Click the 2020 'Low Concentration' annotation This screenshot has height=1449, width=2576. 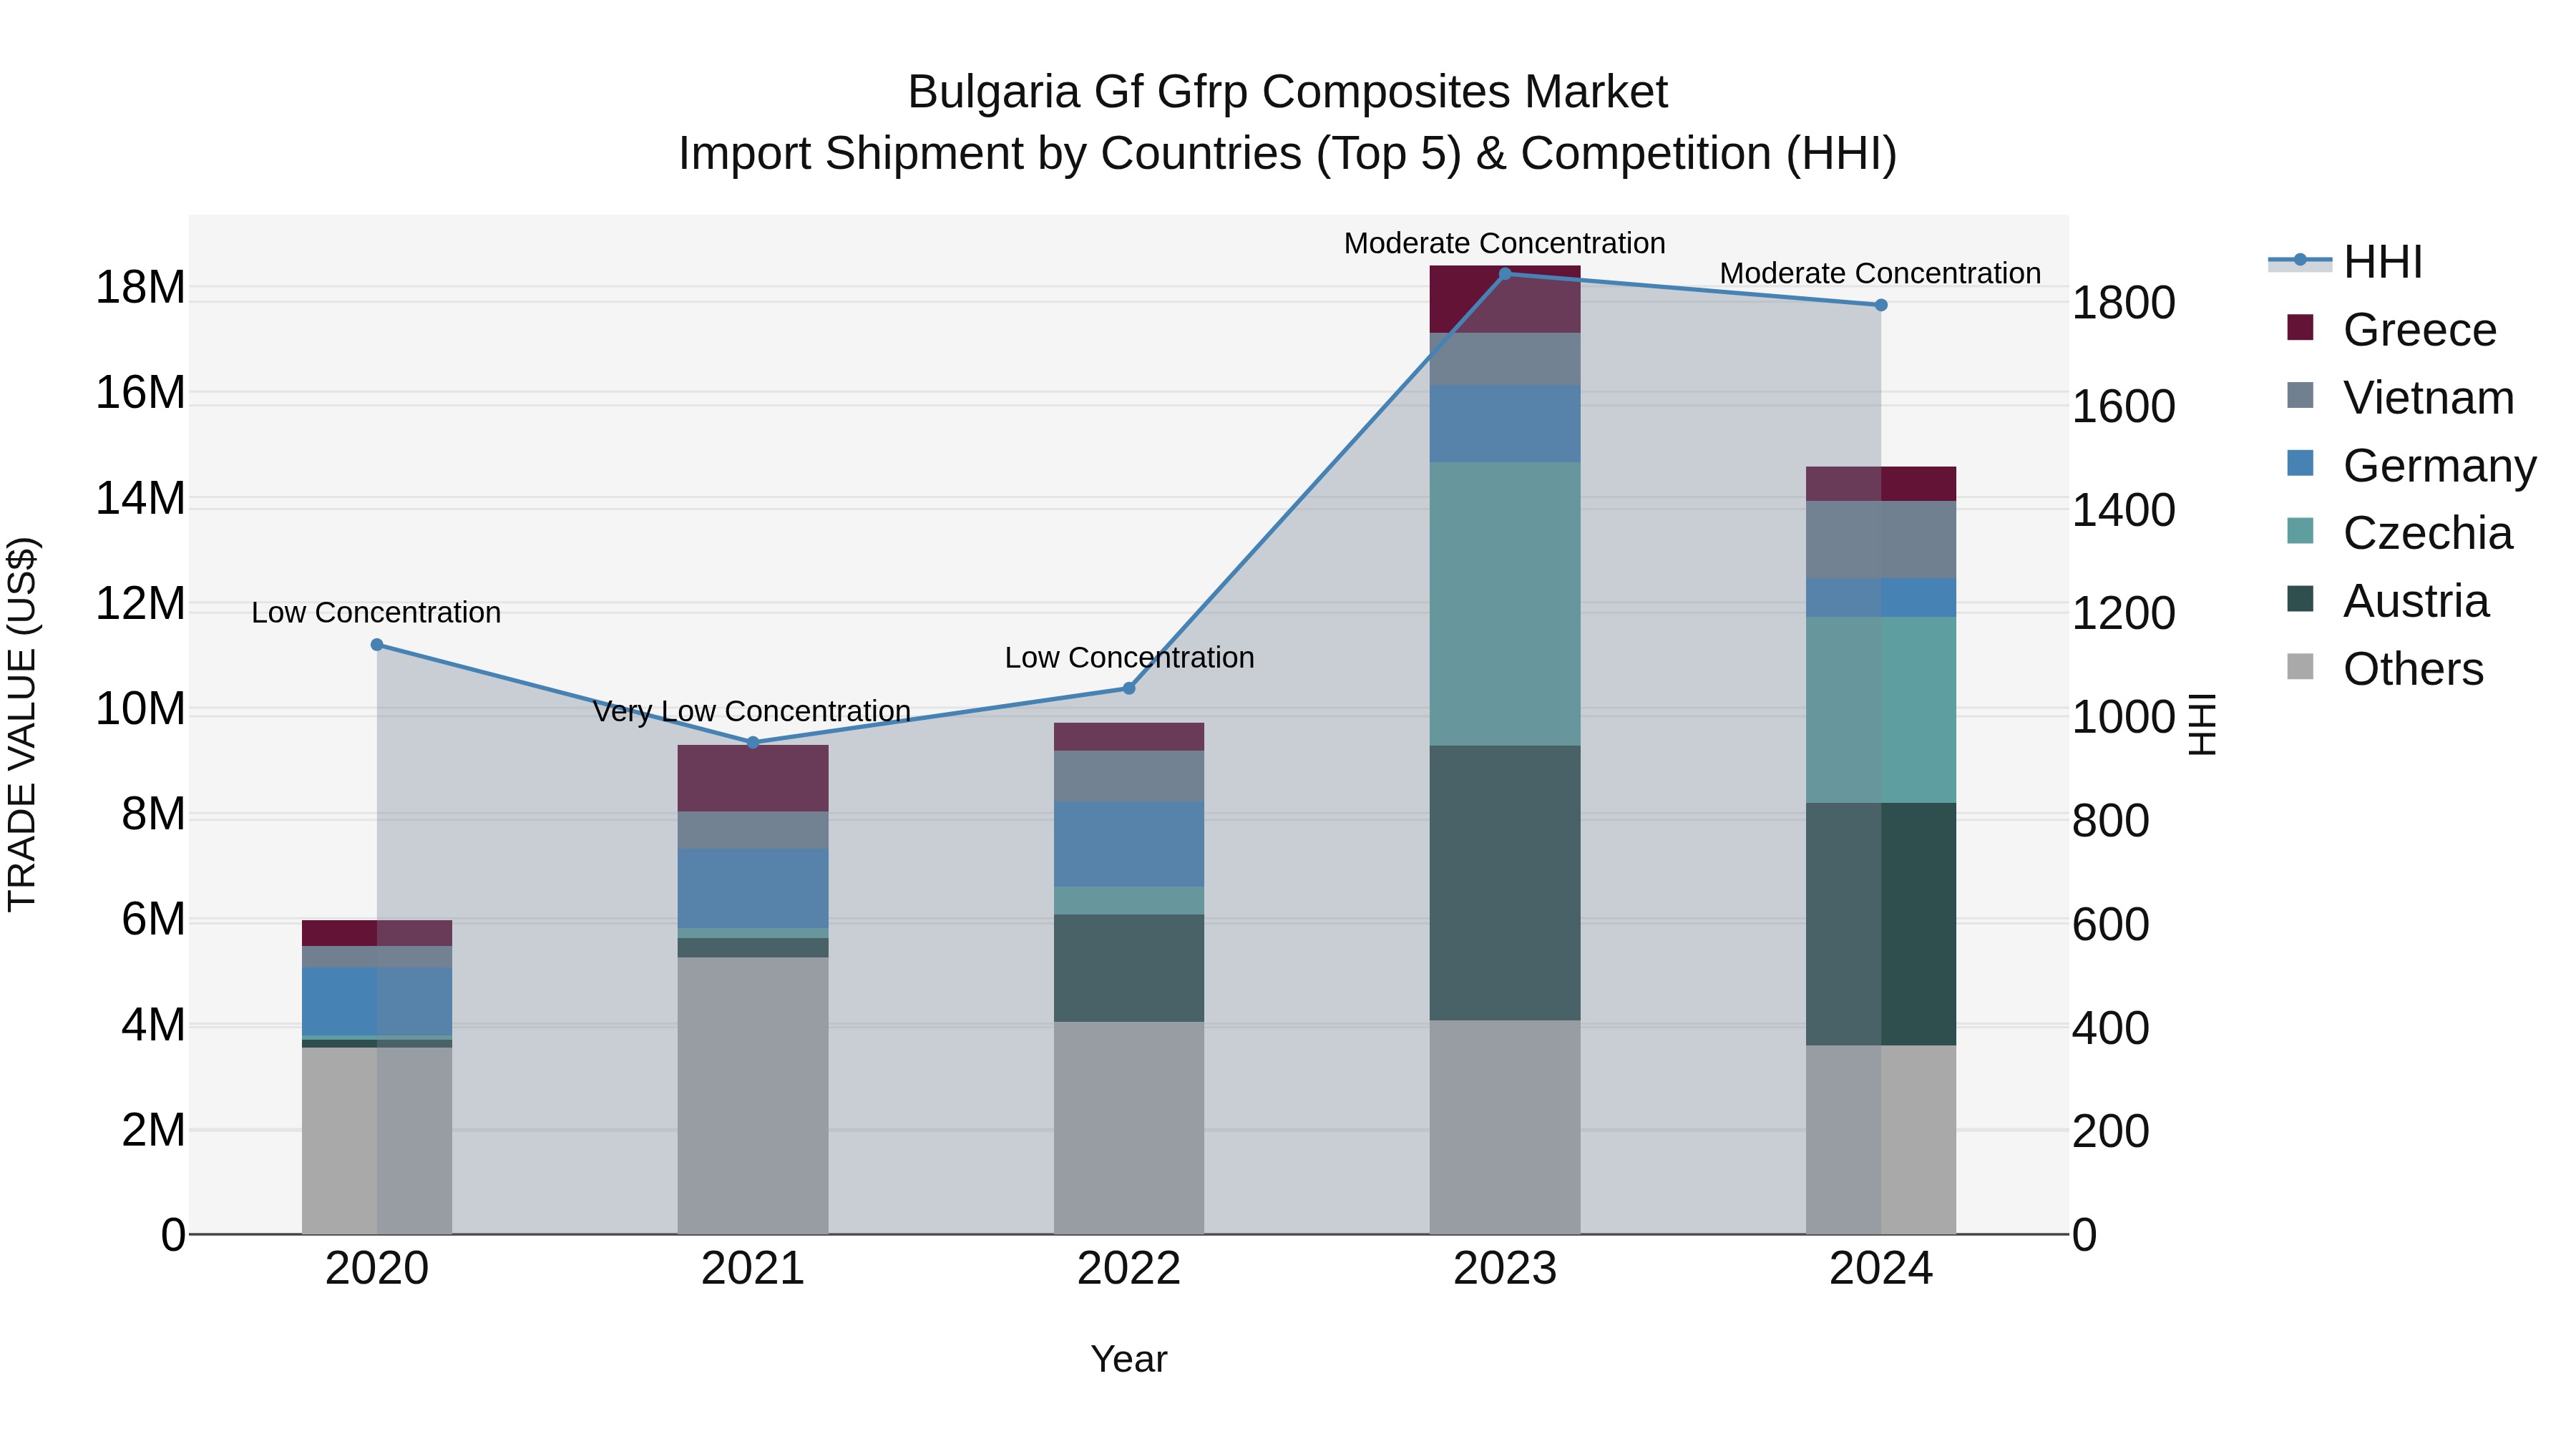376,612
